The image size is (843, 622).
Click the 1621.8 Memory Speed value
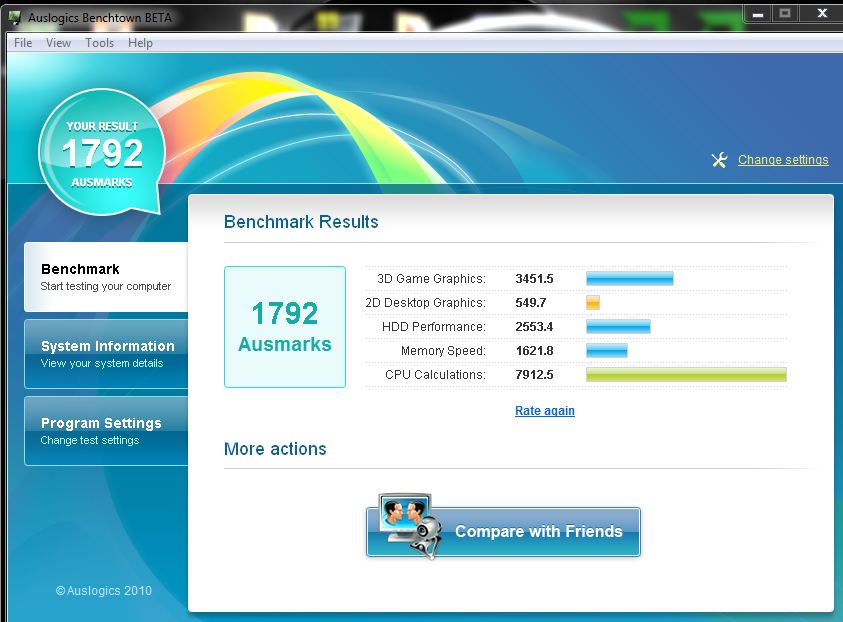tap(534, 351)
